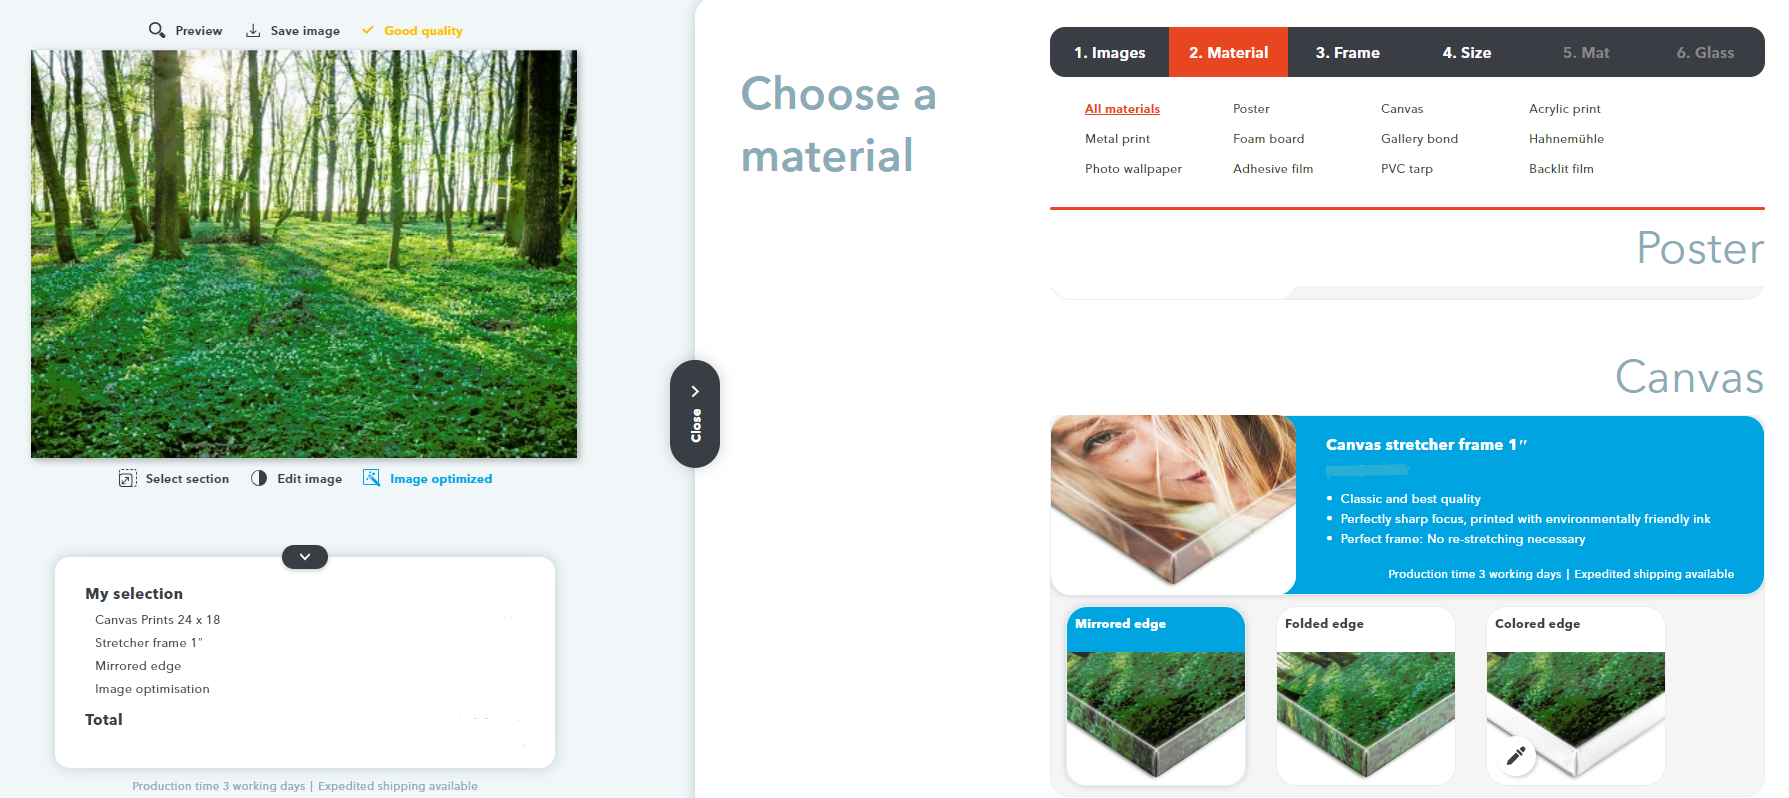This screenshot has width=1789, height=798.
Task: Switch to the 3. Frame tab
Action: [x=1347, y=52]
